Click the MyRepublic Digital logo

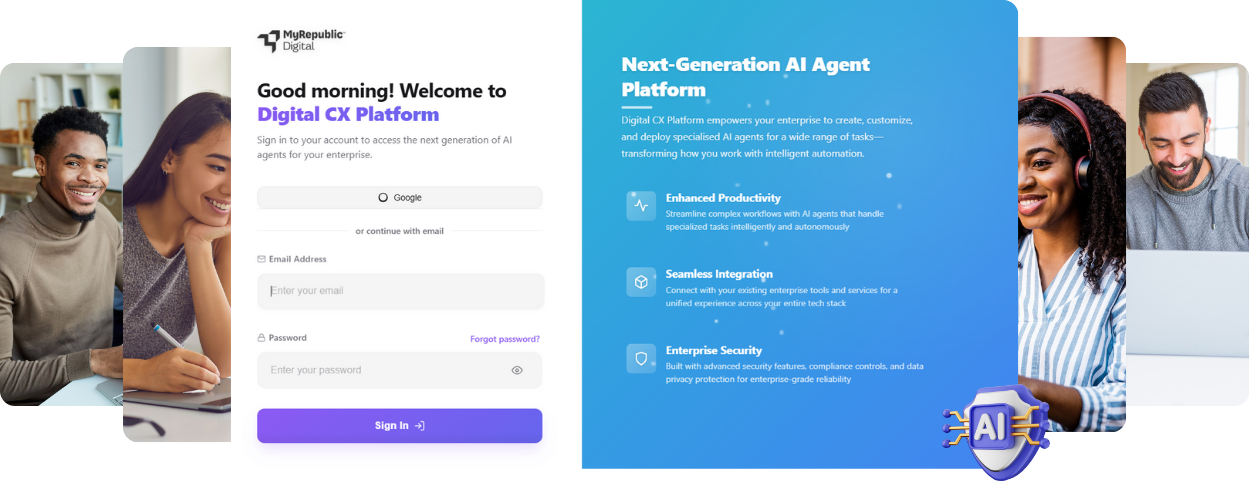(x=301, y=40)
